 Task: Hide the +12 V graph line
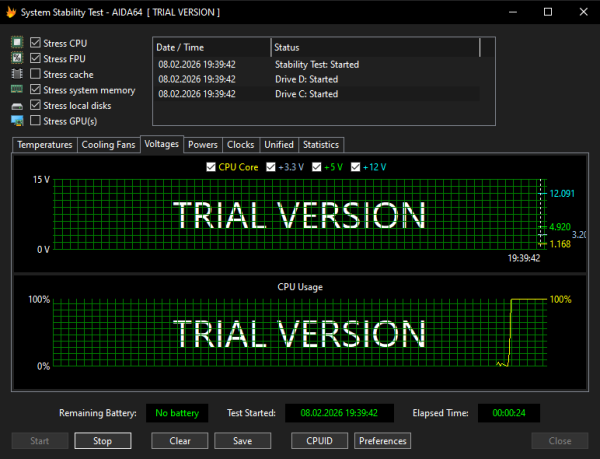tap(355, 167)
